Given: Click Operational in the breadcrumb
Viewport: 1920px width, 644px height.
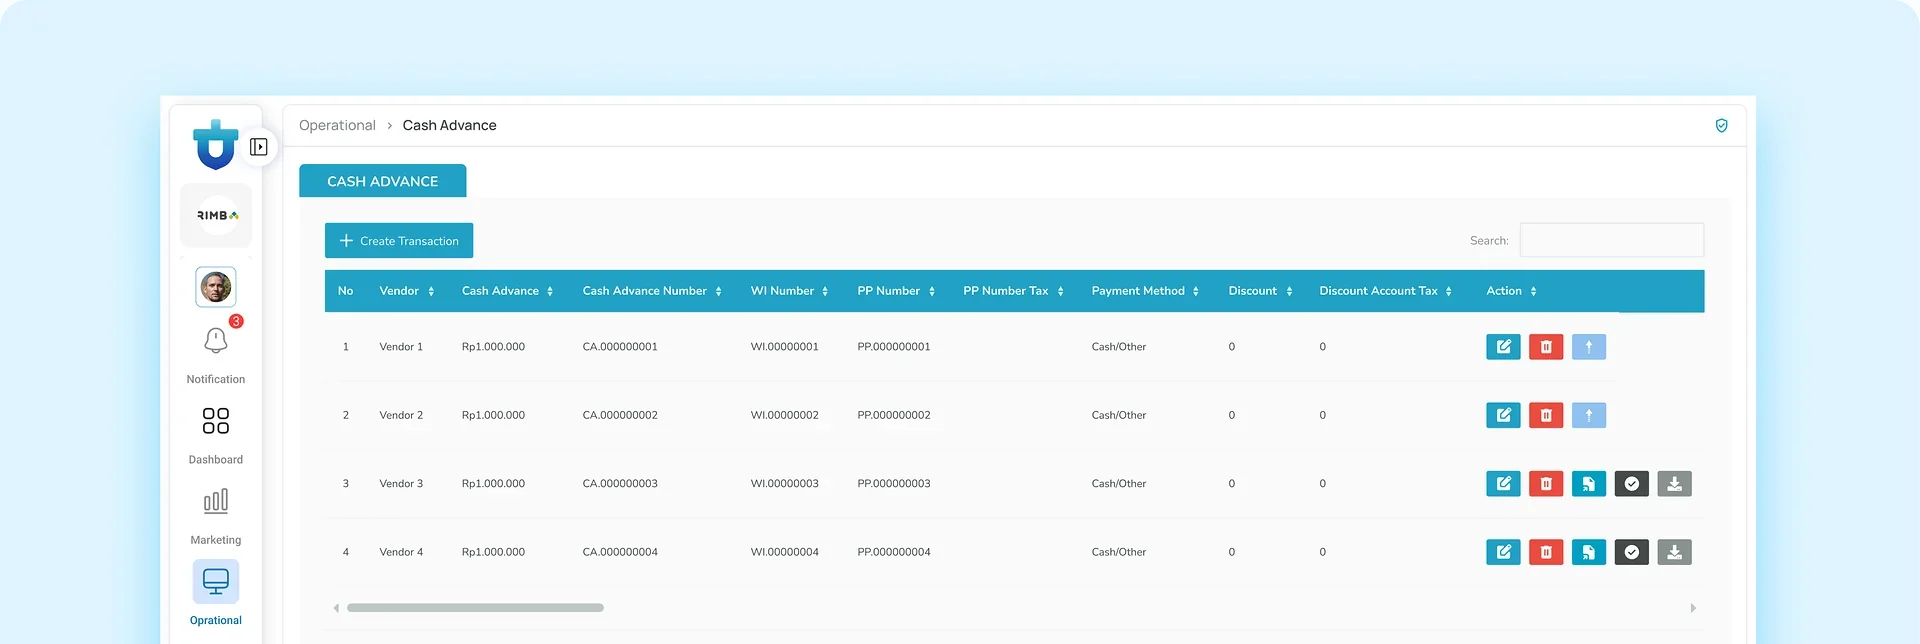Looking at the screenshot, I should pyautogui.click(x=337, y=125).
